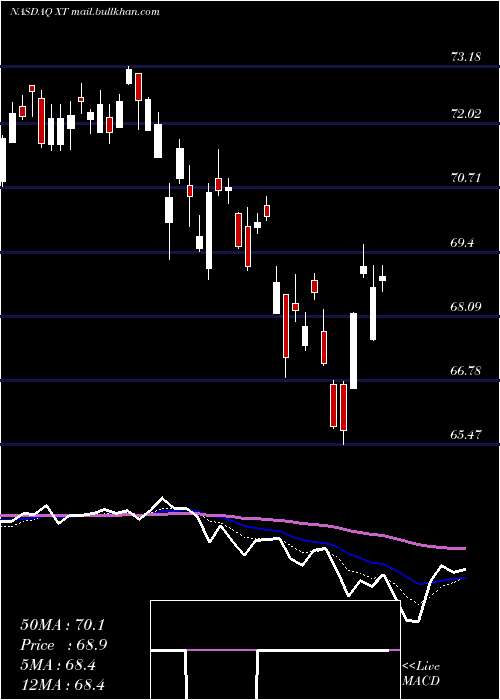Image resolution: width=500 pixels, height=700 pixels.
Task: Click the 70.71 price level label
Action: coord(467,178)
